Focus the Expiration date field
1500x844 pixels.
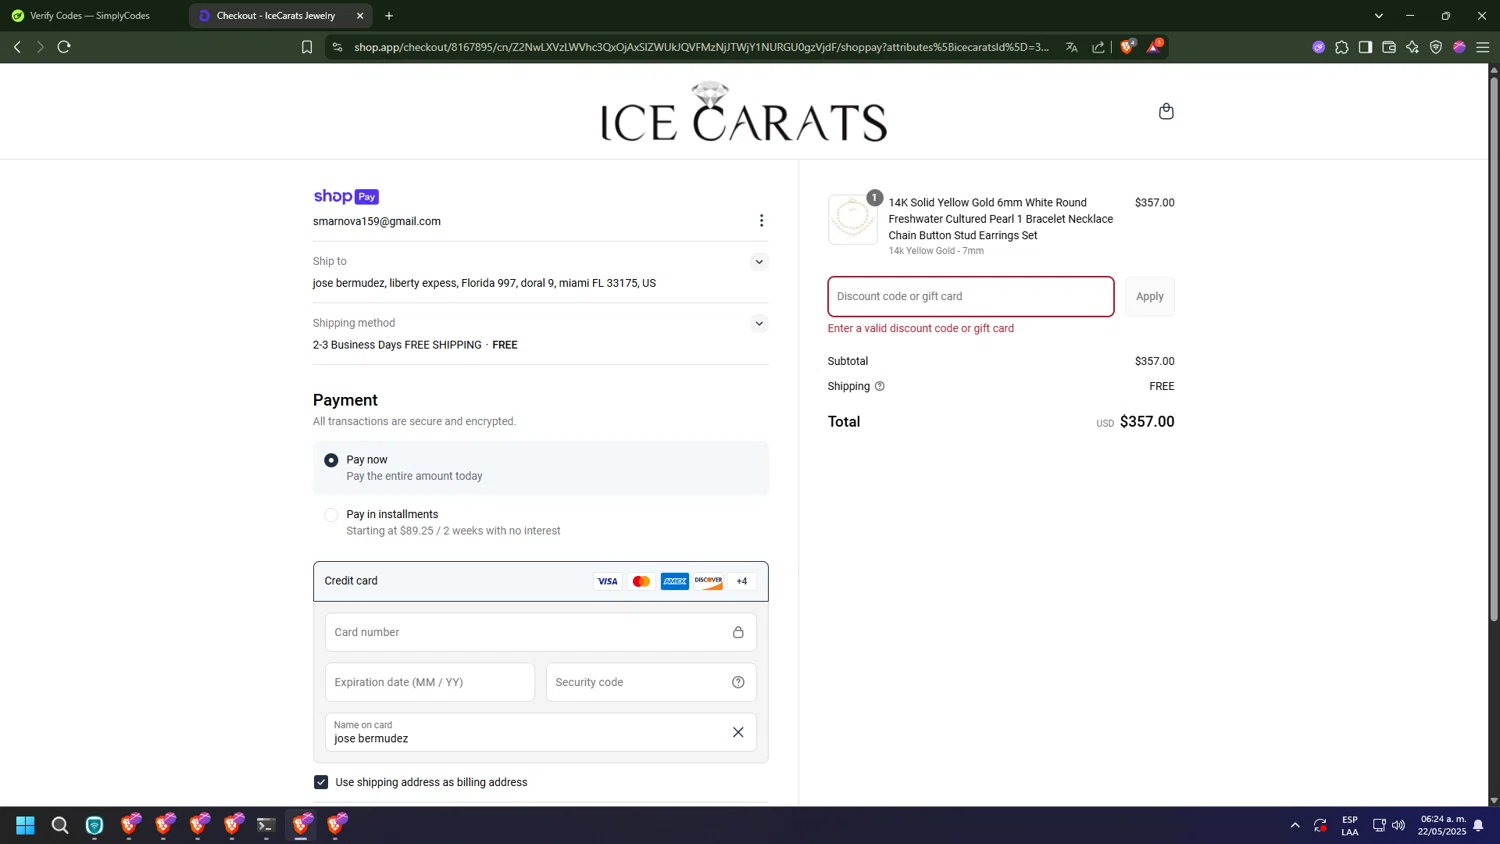tap(430, 682)
